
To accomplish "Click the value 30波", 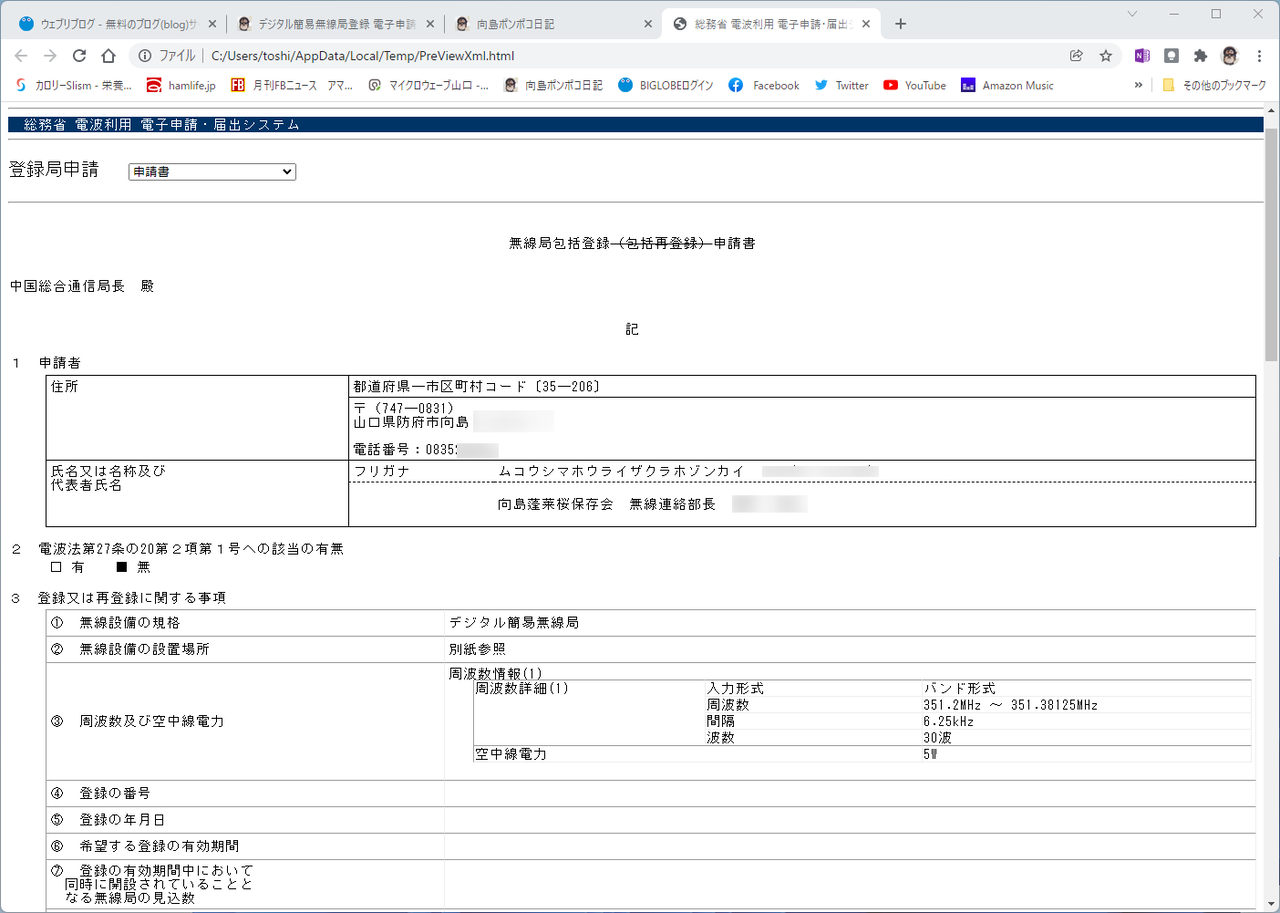I will (x=937, y=737).
